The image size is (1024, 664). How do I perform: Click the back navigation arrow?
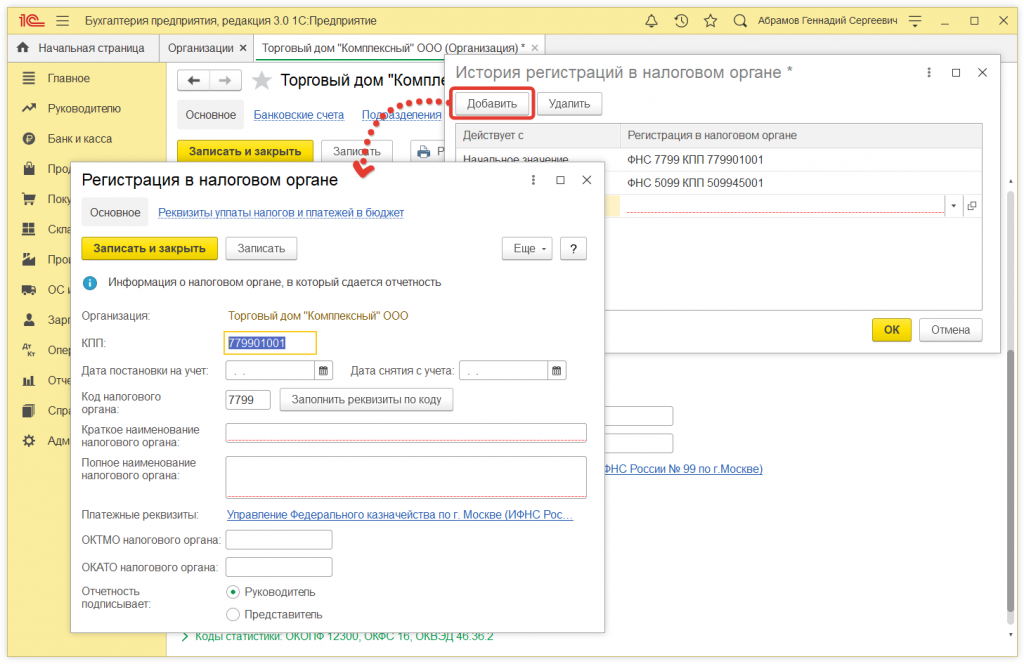(194, 80)
